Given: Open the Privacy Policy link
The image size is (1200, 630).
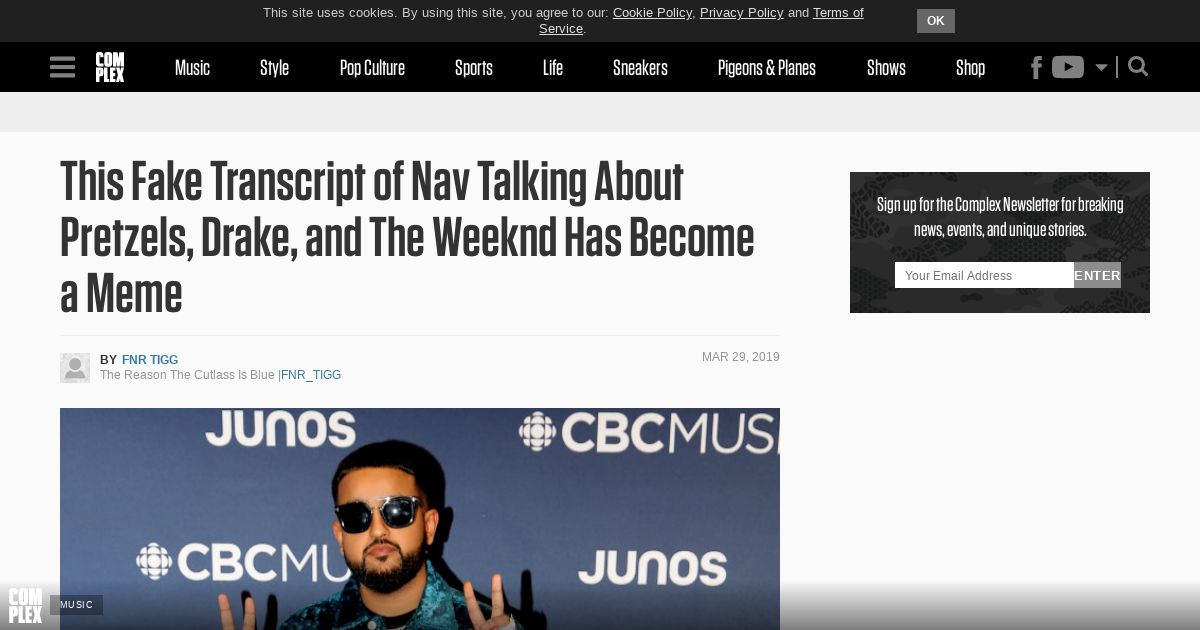Looking at the screenshot, I should (x=742, y=13).
